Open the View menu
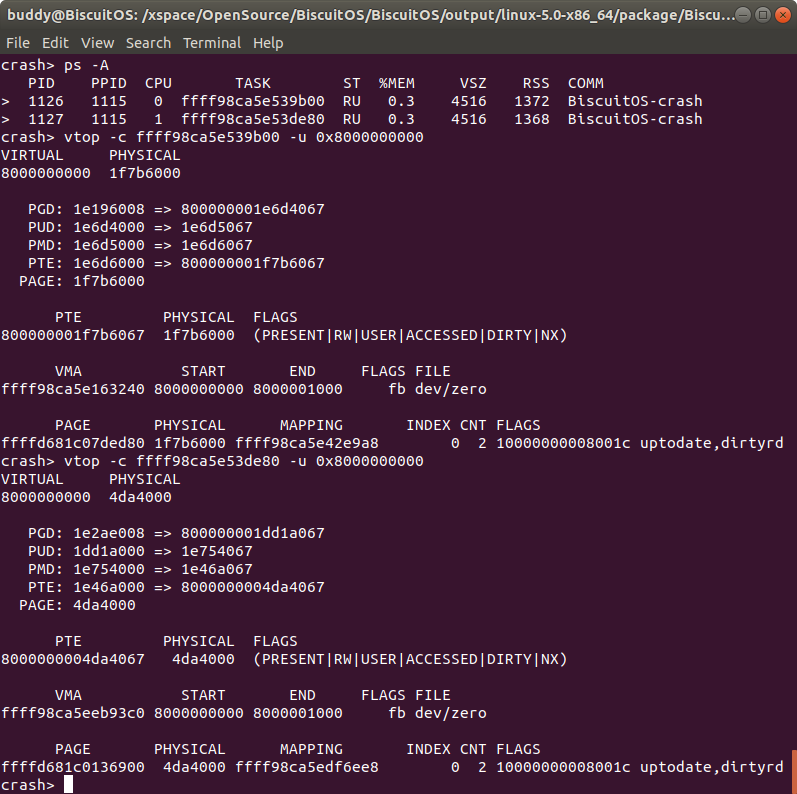 click(x=97, y=43)
